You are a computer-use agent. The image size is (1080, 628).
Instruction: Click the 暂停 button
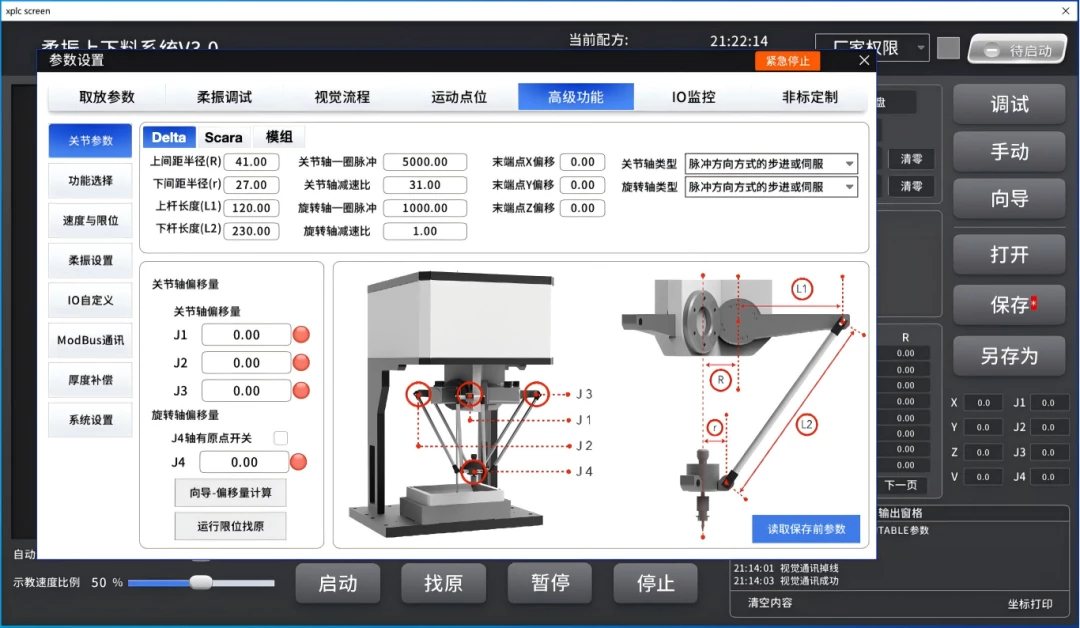(550, 583)
